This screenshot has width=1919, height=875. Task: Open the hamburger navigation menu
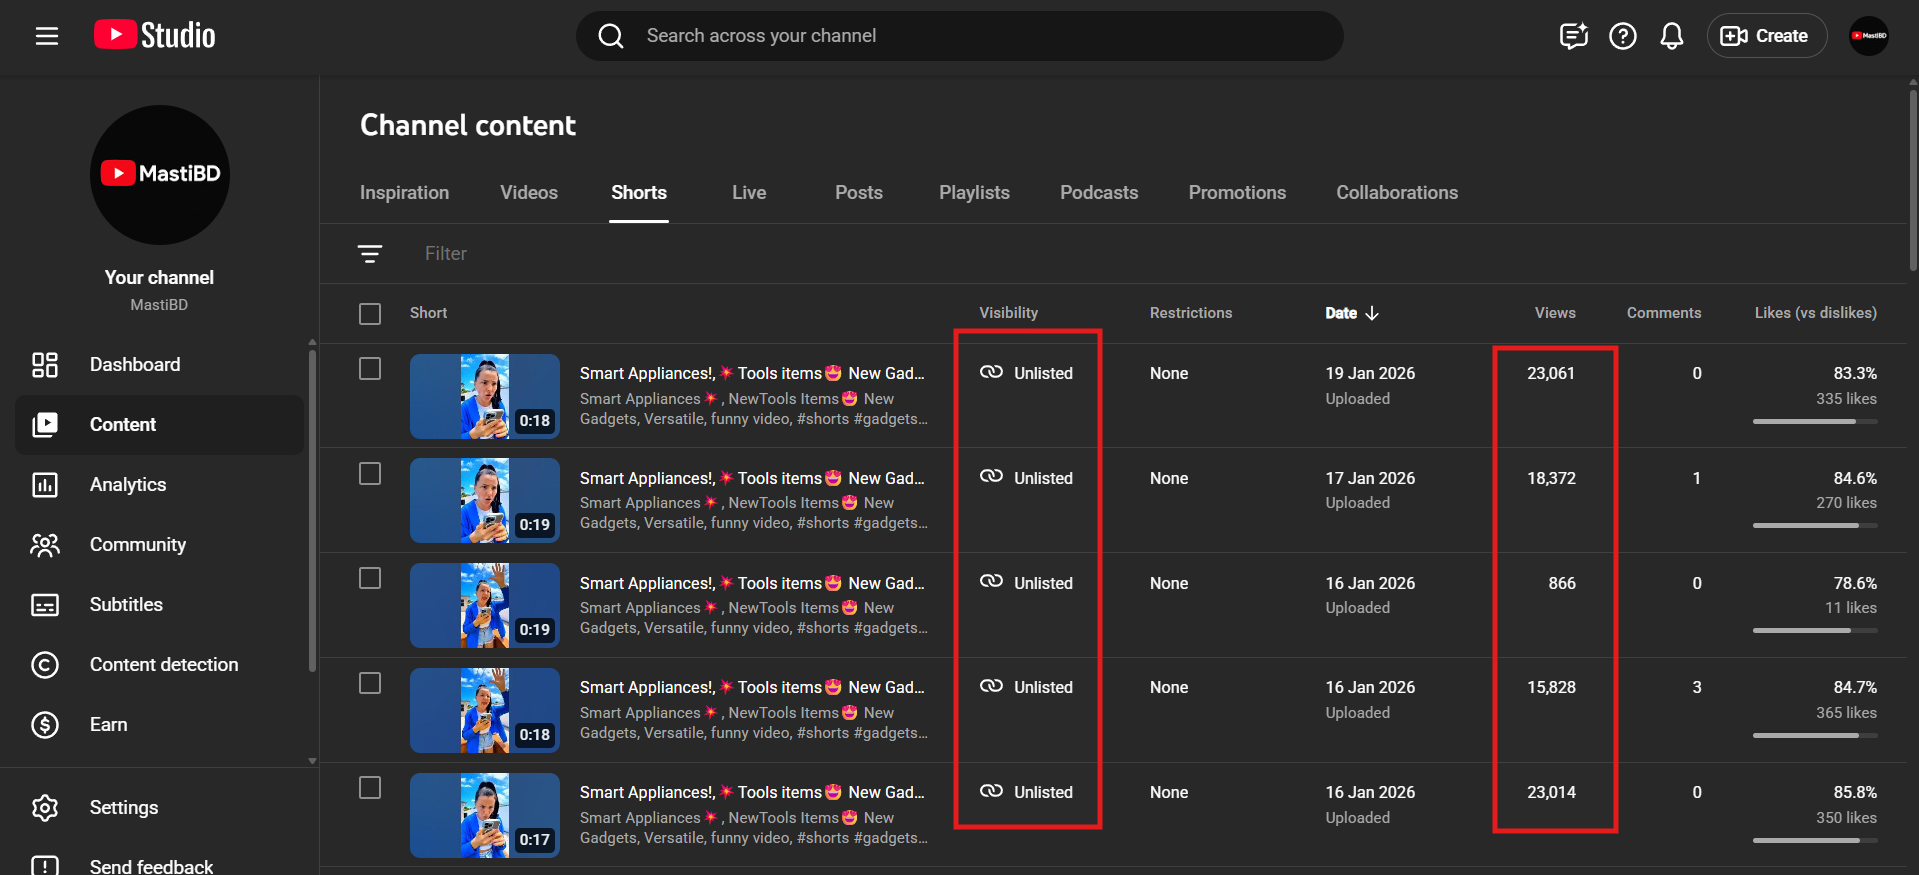coord(47,36)
